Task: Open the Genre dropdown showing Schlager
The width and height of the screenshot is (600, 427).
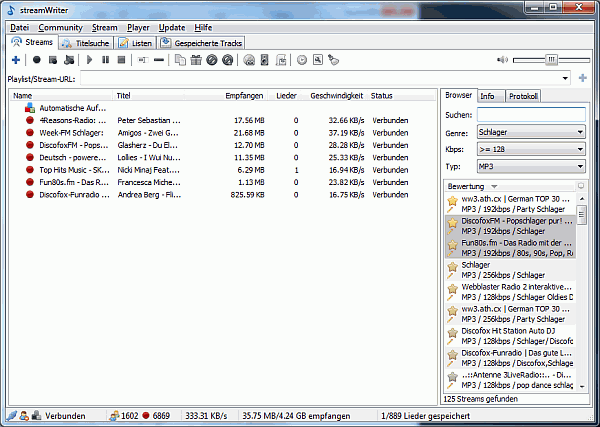Action: (531, 132)
